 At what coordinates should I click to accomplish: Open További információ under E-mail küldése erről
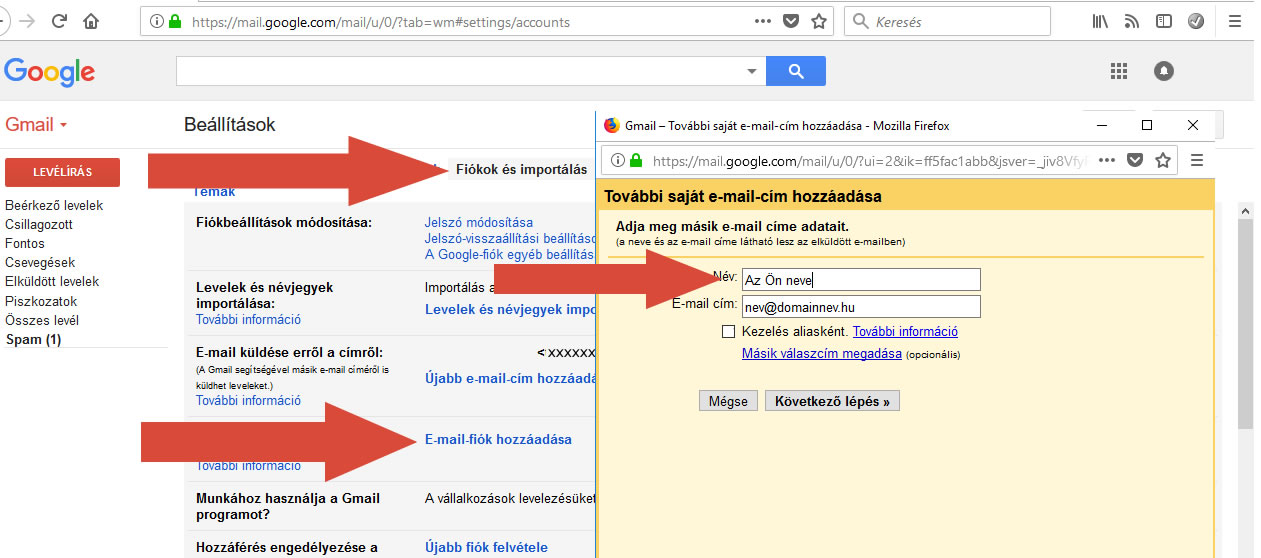click(x=248, y=401)
